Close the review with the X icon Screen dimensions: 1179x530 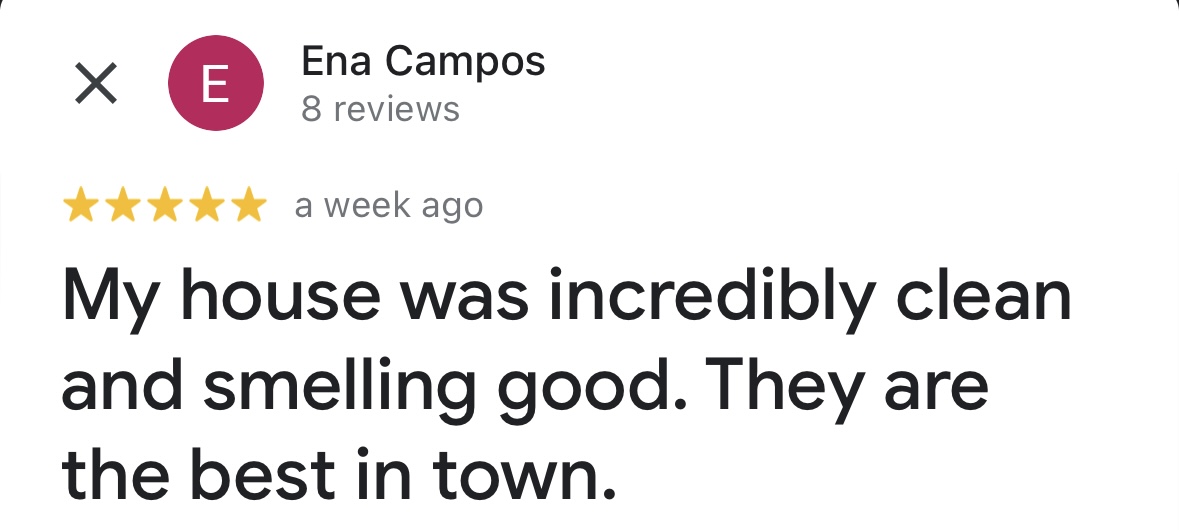pos(96,84)
